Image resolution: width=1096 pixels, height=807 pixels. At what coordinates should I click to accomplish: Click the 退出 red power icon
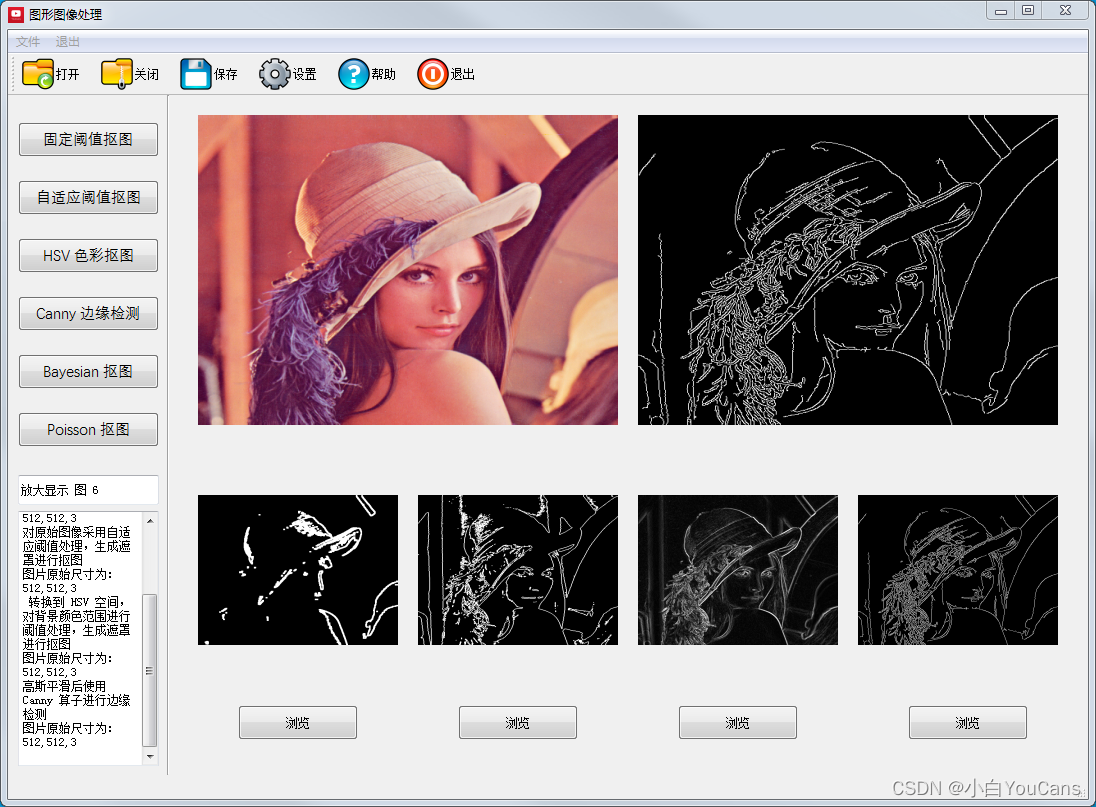(x=433, y=74)
